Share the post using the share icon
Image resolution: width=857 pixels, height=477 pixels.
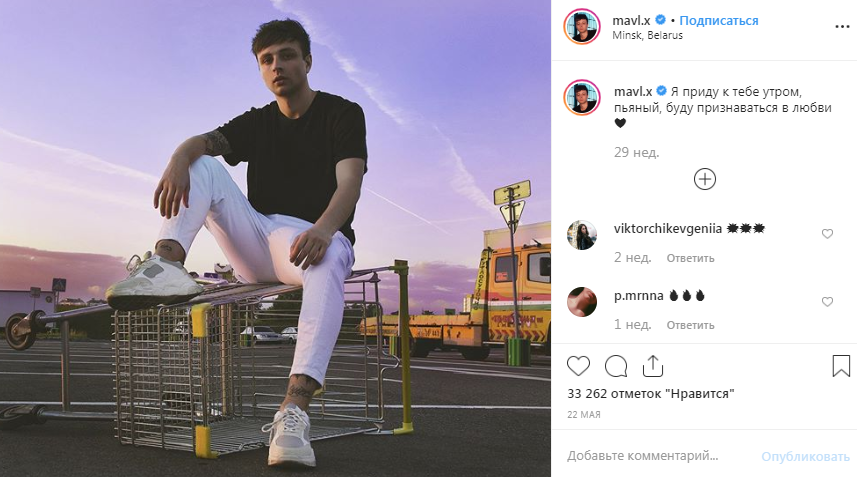(x=653, y=366)
